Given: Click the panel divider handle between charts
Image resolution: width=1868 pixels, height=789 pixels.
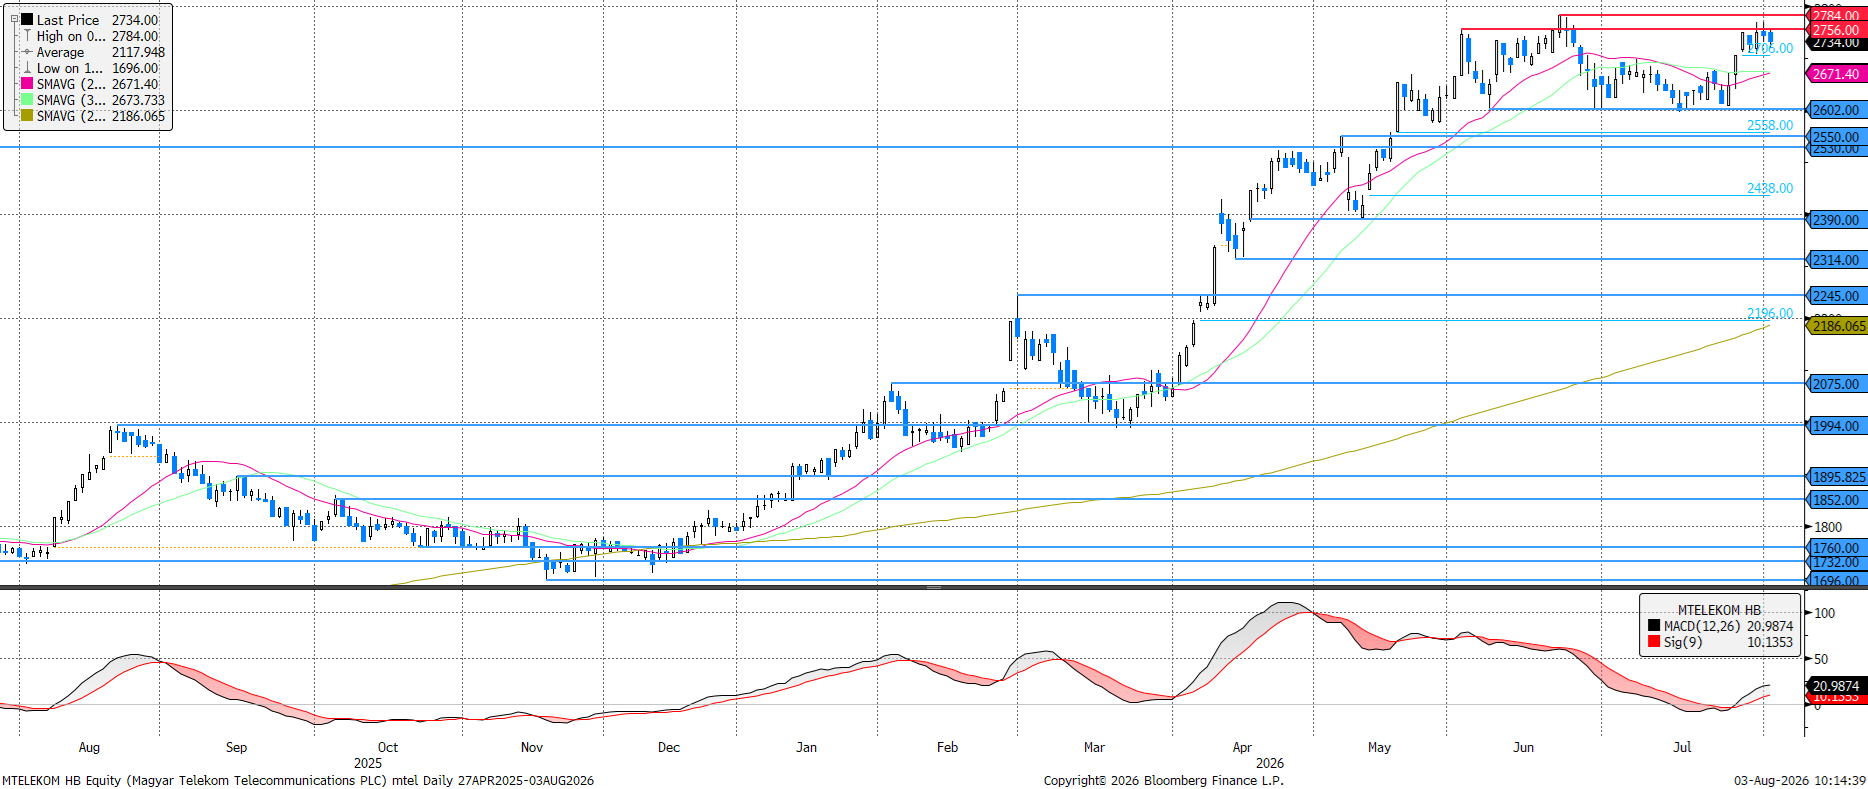Looking at the screenshot, I should [933, 588].
